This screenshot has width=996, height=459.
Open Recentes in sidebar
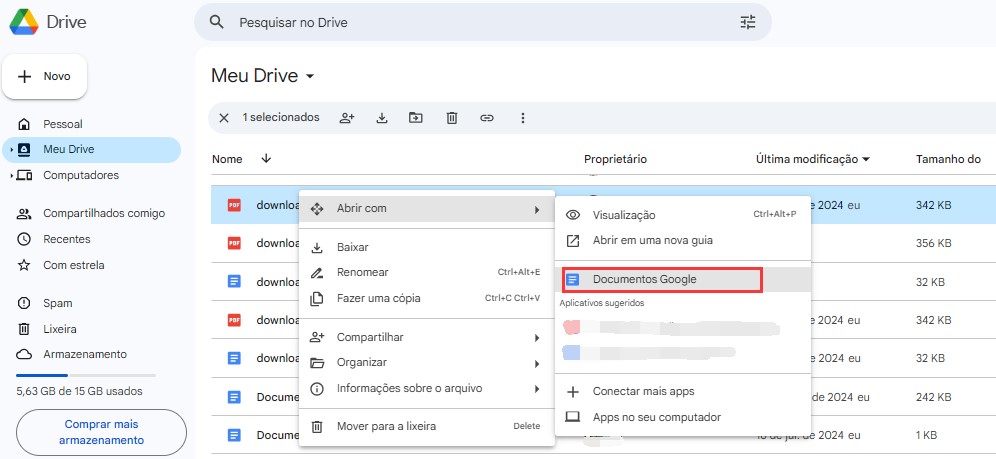tap(91, 239)
